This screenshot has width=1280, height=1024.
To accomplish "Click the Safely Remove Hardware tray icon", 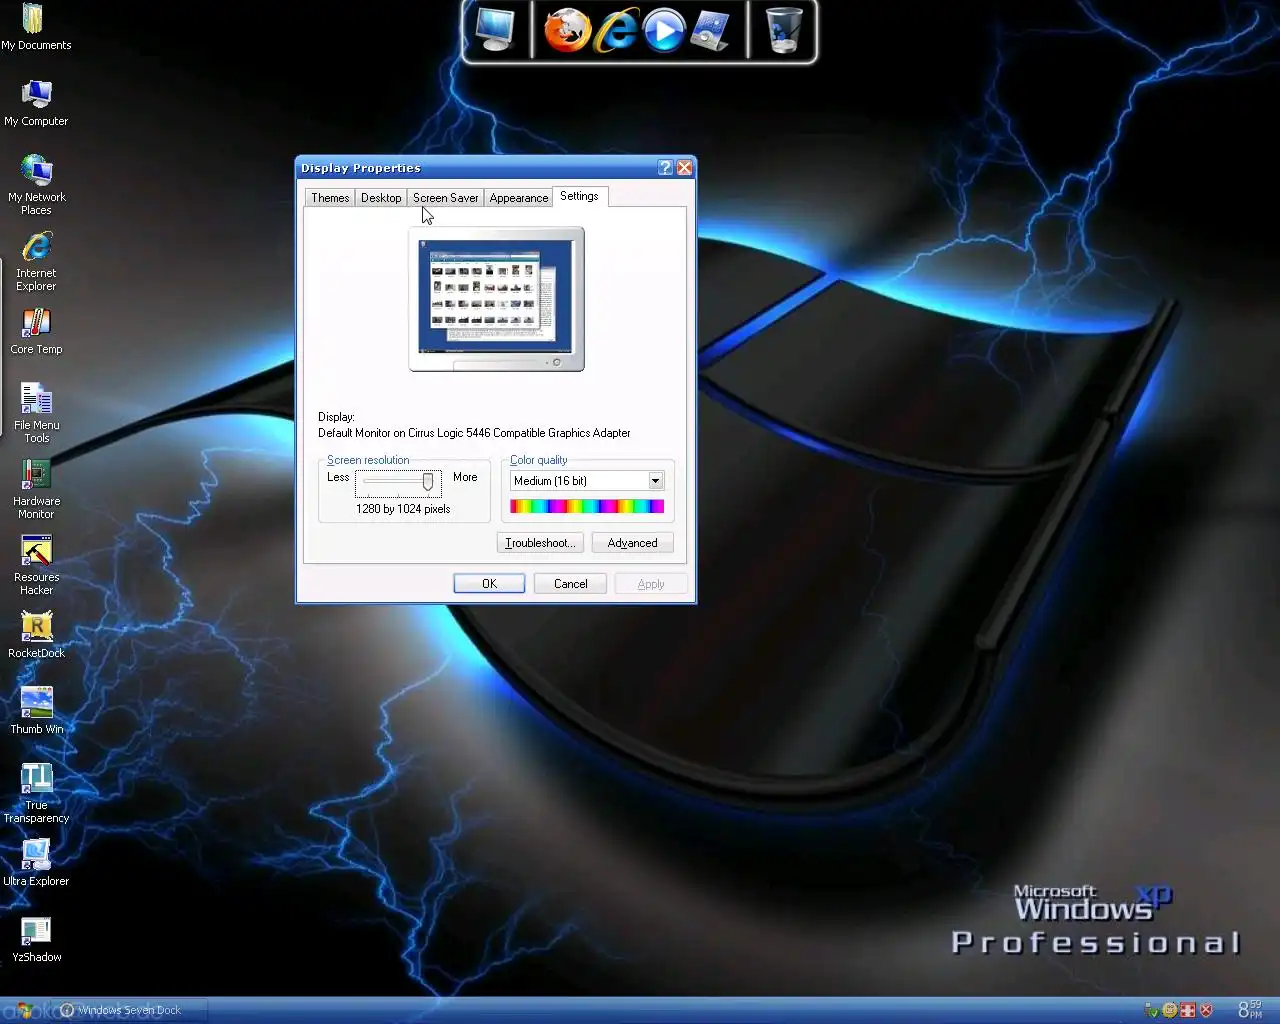I will pos(1152,1010).
